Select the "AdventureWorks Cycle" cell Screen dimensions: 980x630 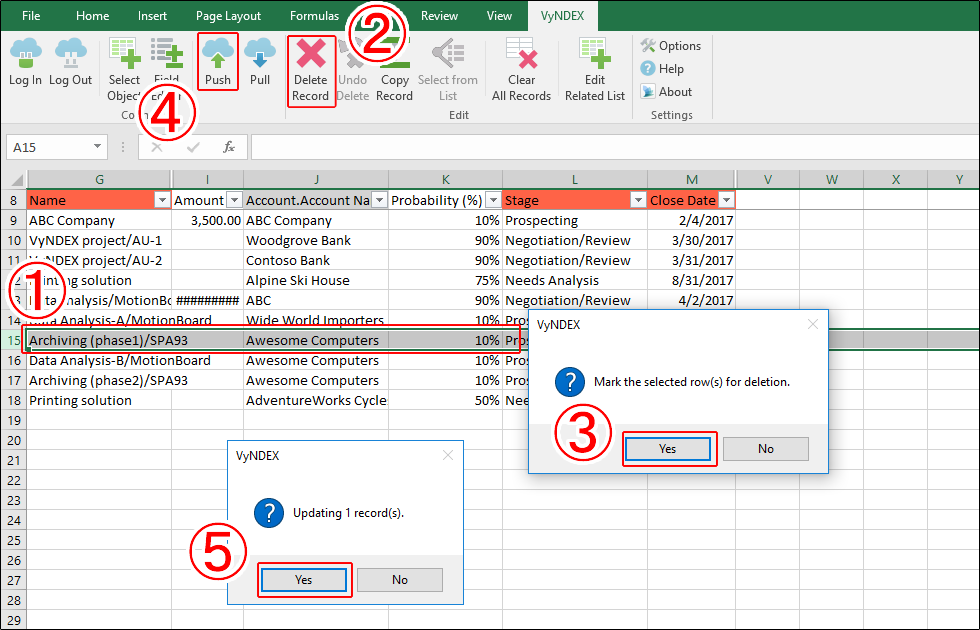coord(316,401)
